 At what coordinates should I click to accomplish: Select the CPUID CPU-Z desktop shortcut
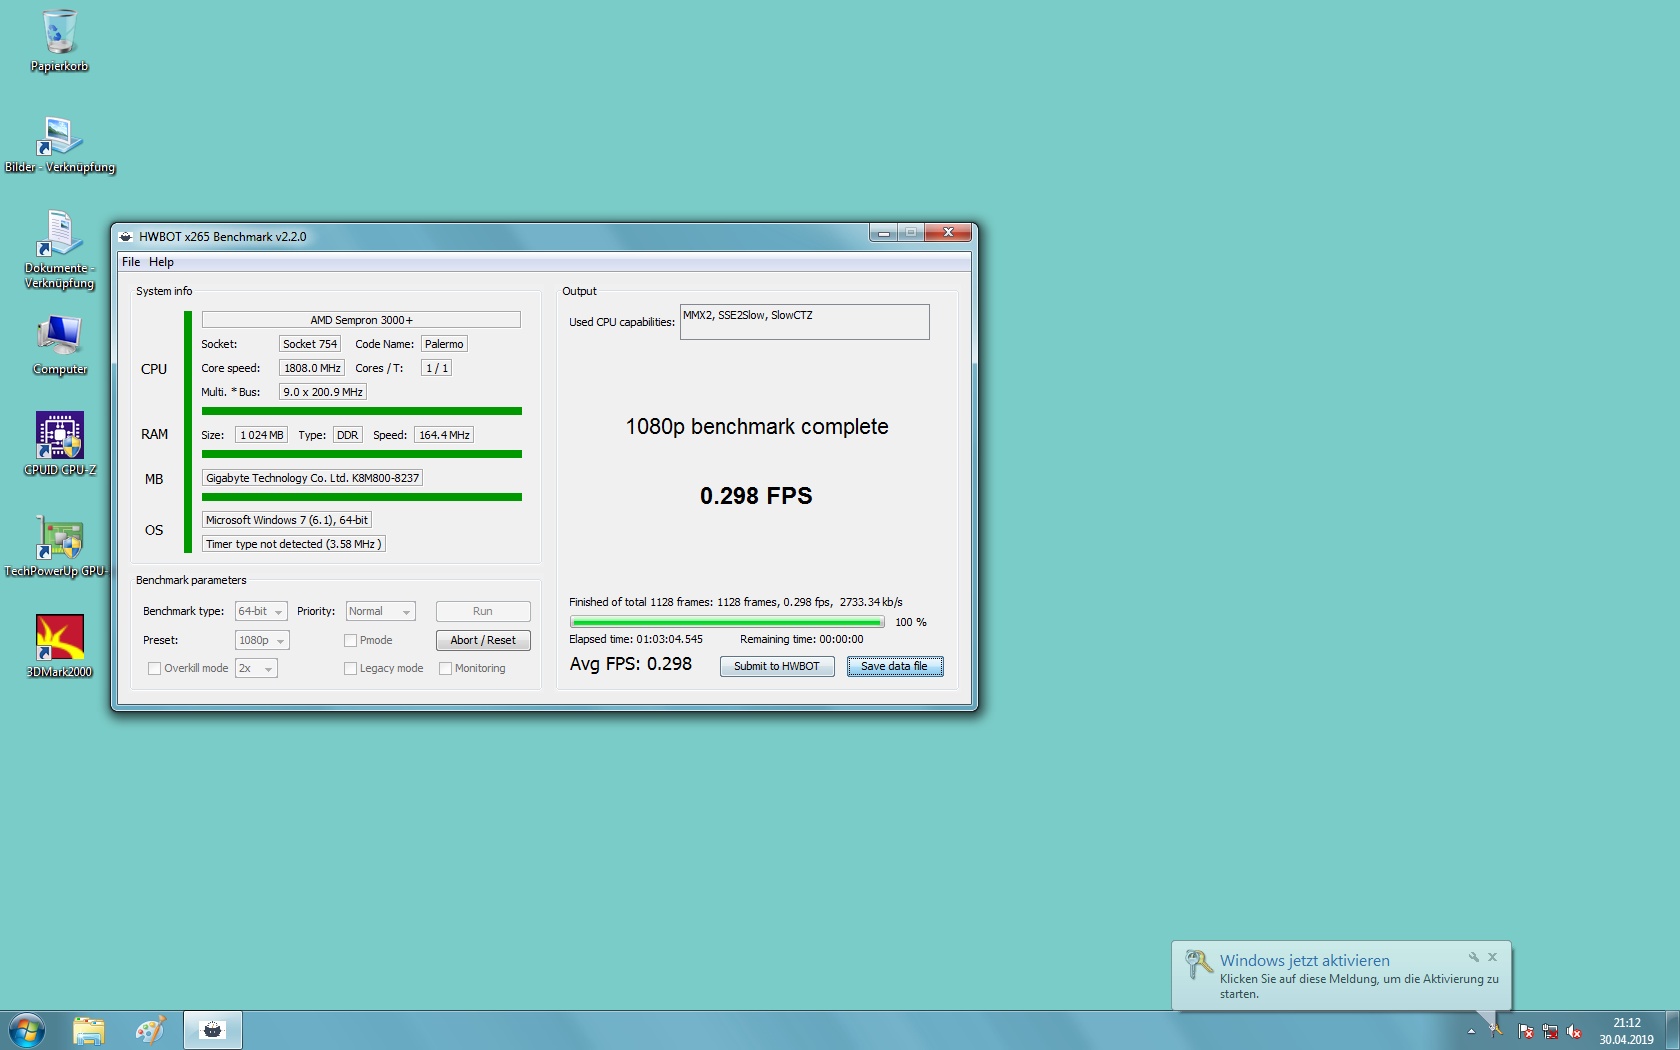click(60, 444)
